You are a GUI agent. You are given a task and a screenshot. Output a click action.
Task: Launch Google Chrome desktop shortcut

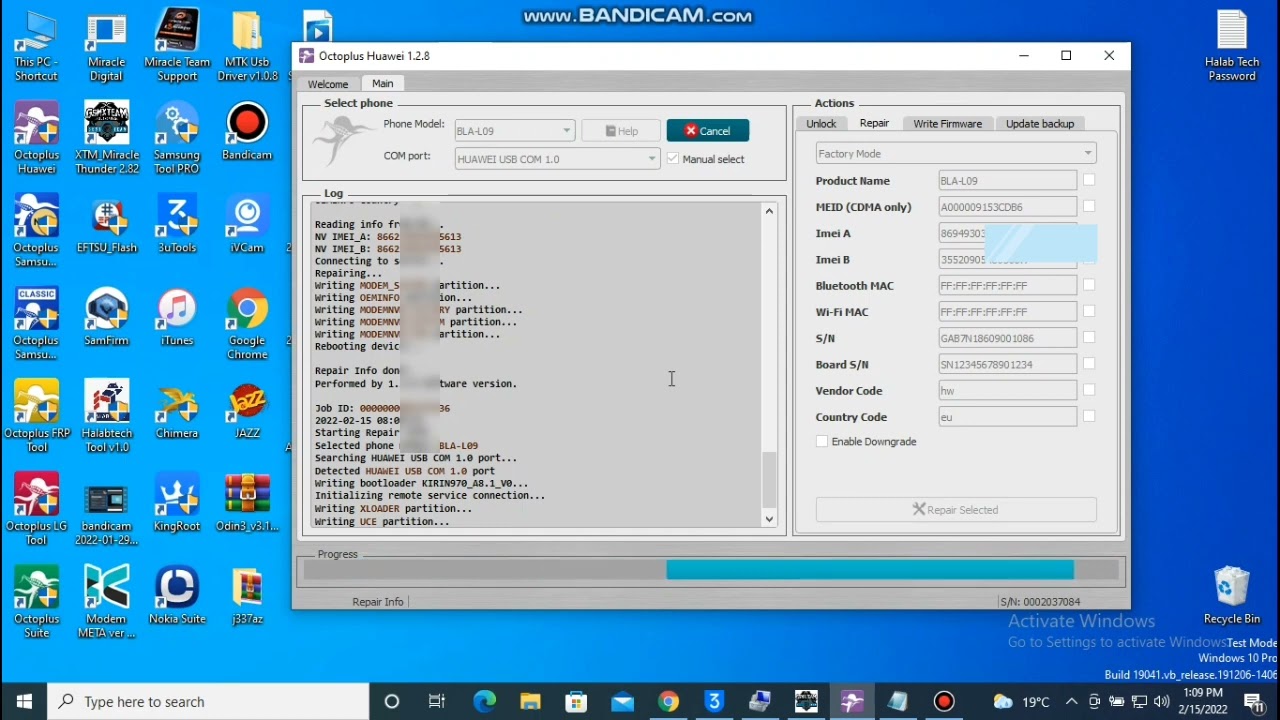pyautogui.click(x=247, y=324)
